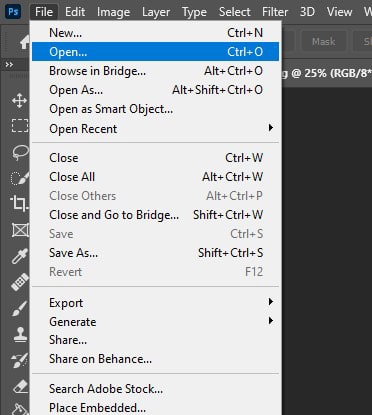The width and height of the screenshot is (372, 415).
Task: Select the Move tool
Action: pos(19,100)
